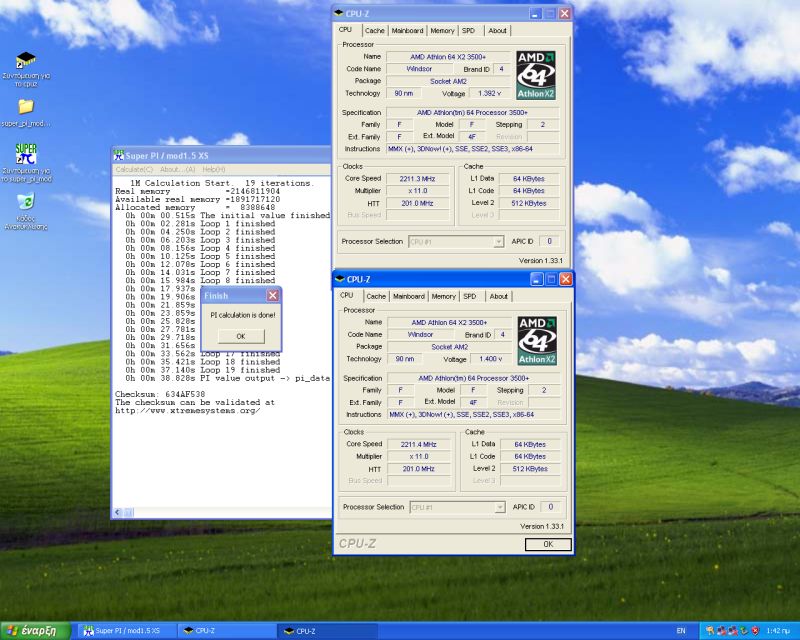Switch to Mainboard tab in front CPU-Z window

pos(409,297)
